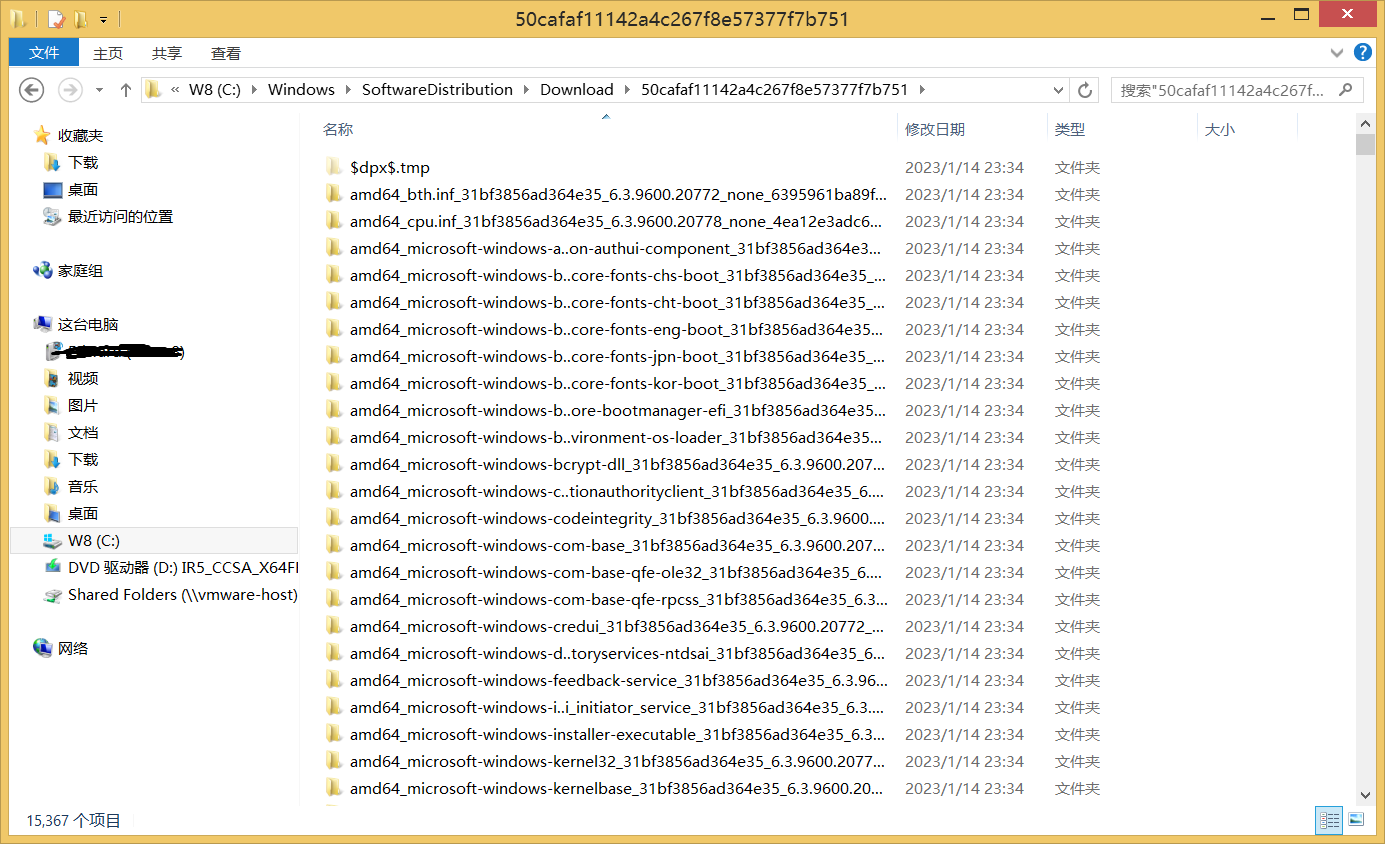
Task: Select the amd64_microsoft-windows-feedback-service folder name
Action: [618, 680]
